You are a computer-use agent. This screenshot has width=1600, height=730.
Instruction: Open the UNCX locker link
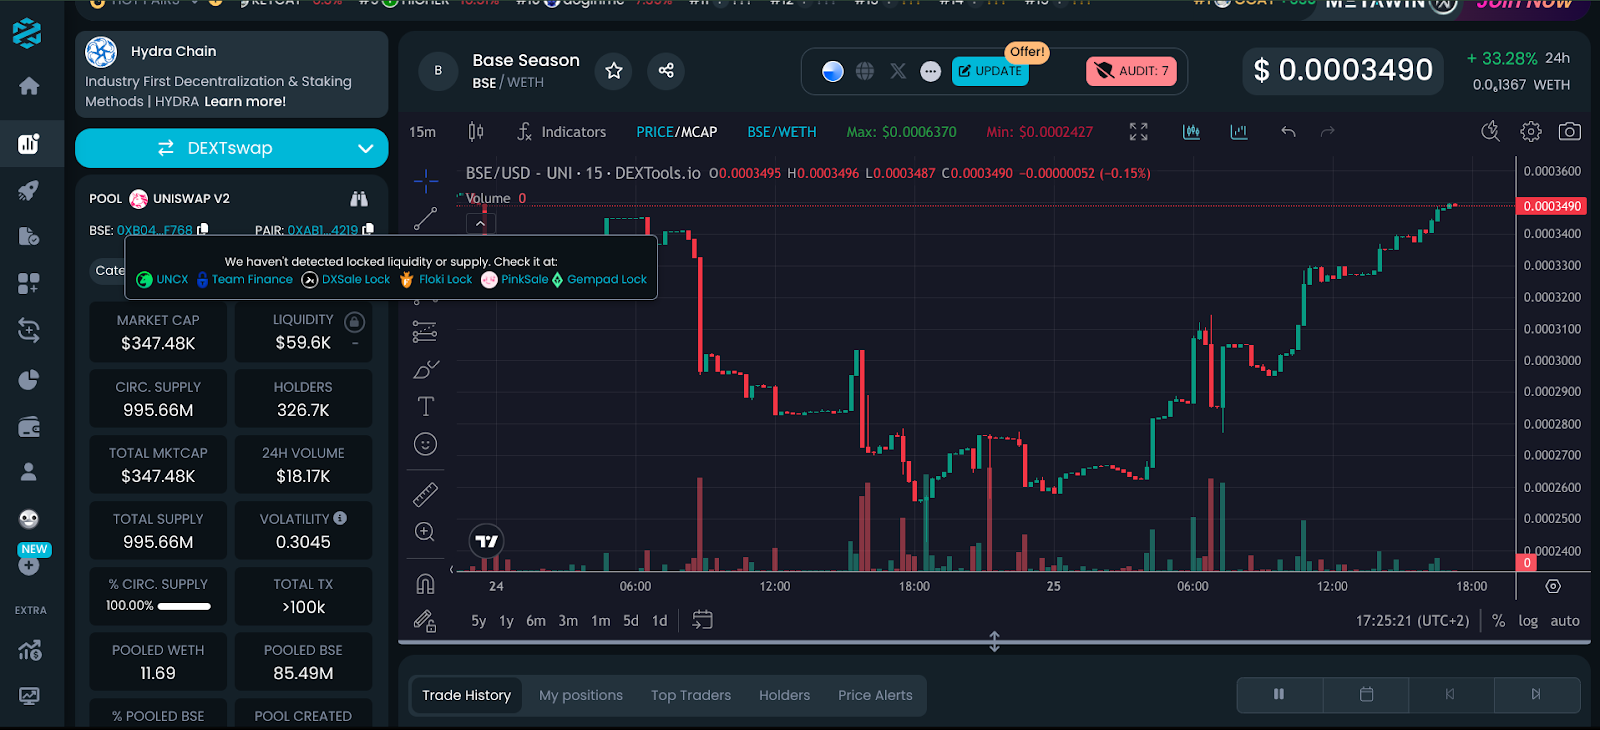pyautogui.click(x=162, y=280)
